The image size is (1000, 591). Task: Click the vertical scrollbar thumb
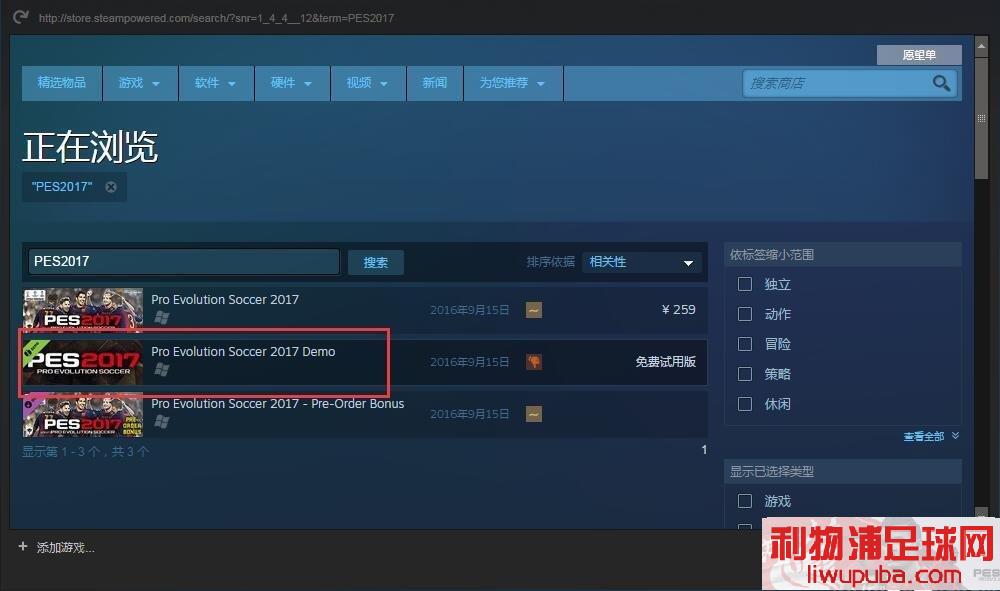(981, 120)
